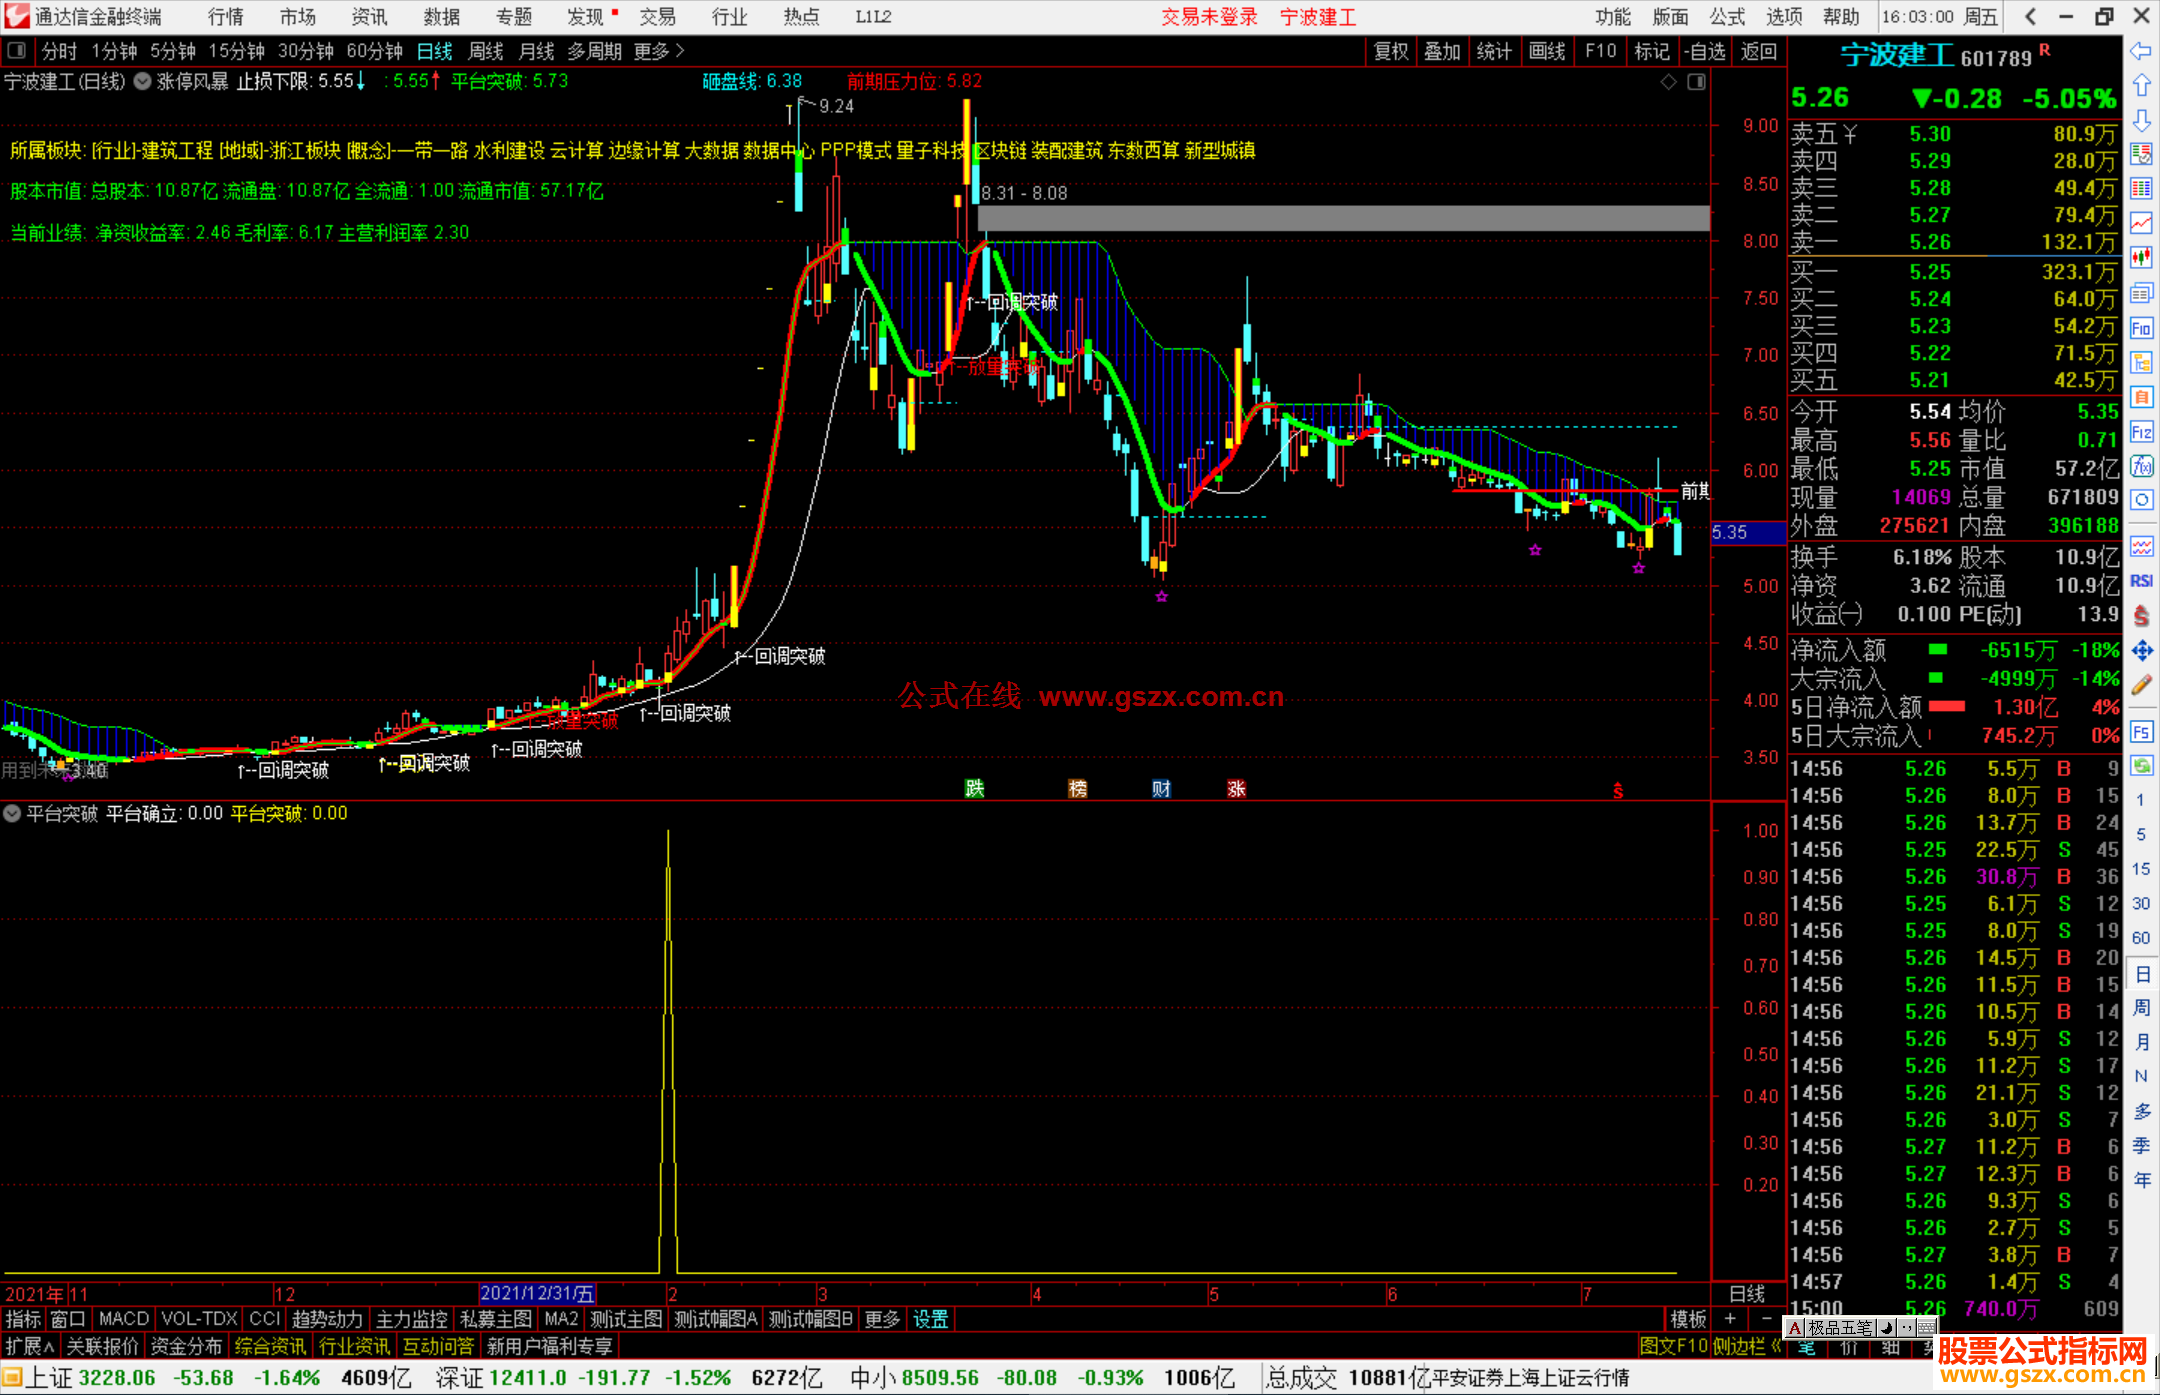This screenshot has width=2160, height=1395.
Task: Select the 60 minute period in sidebar
Action: [2141, 938]
